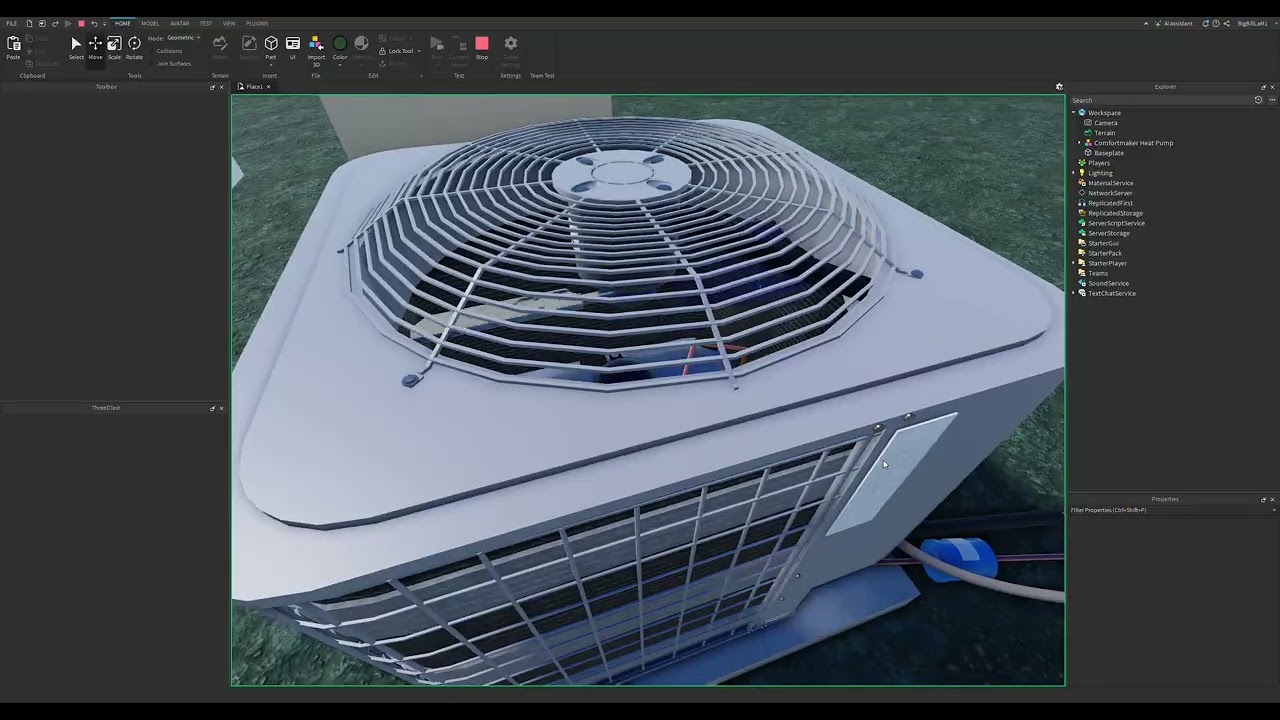Launch the AI Assistant
The width and height of the screenshot is (1280, 720).
click(x=1175, y=23)
